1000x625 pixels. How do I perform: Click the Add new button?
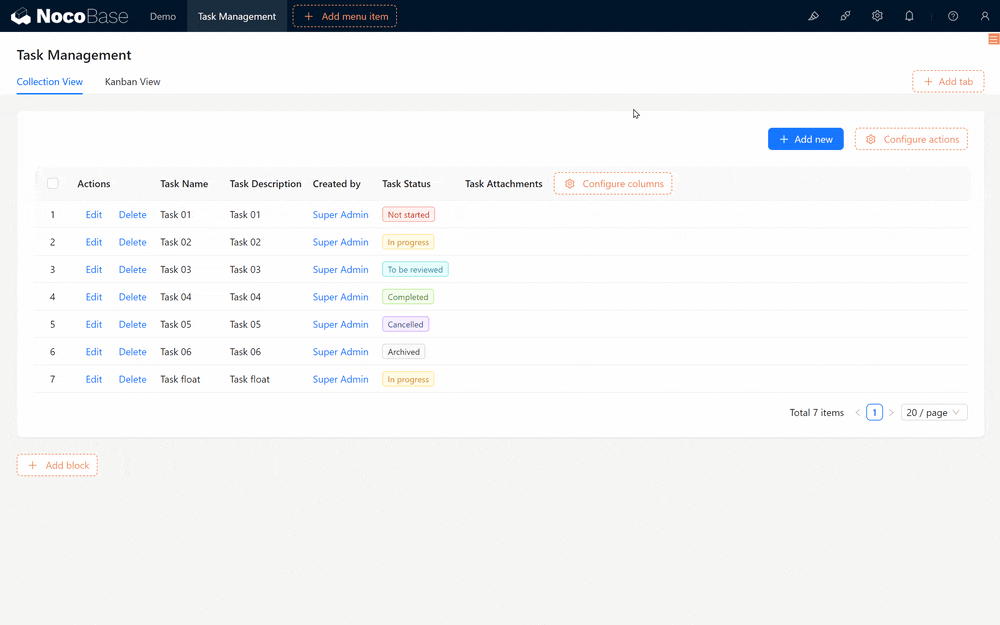click(805, 139)
